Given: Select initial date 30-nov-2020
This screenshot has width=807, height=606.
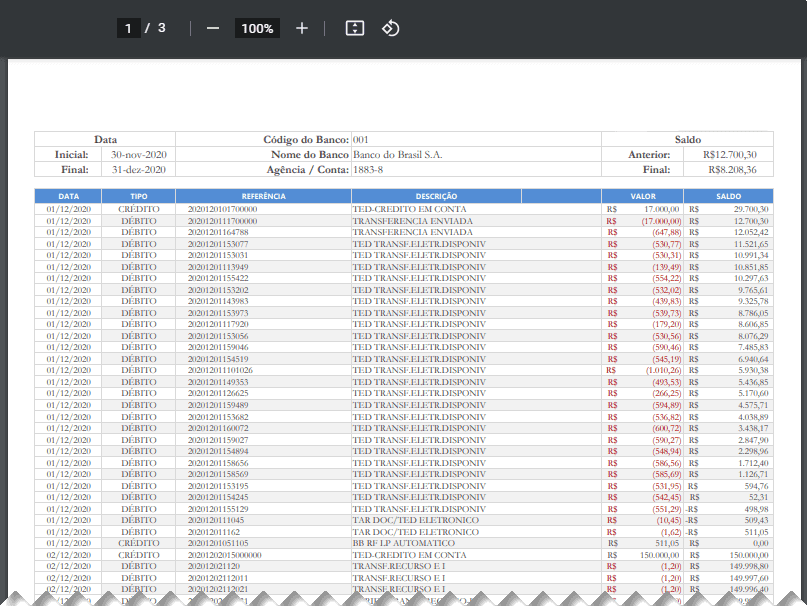Looking at the screenshot, I should pyautogui.click(x=139, y=154).
